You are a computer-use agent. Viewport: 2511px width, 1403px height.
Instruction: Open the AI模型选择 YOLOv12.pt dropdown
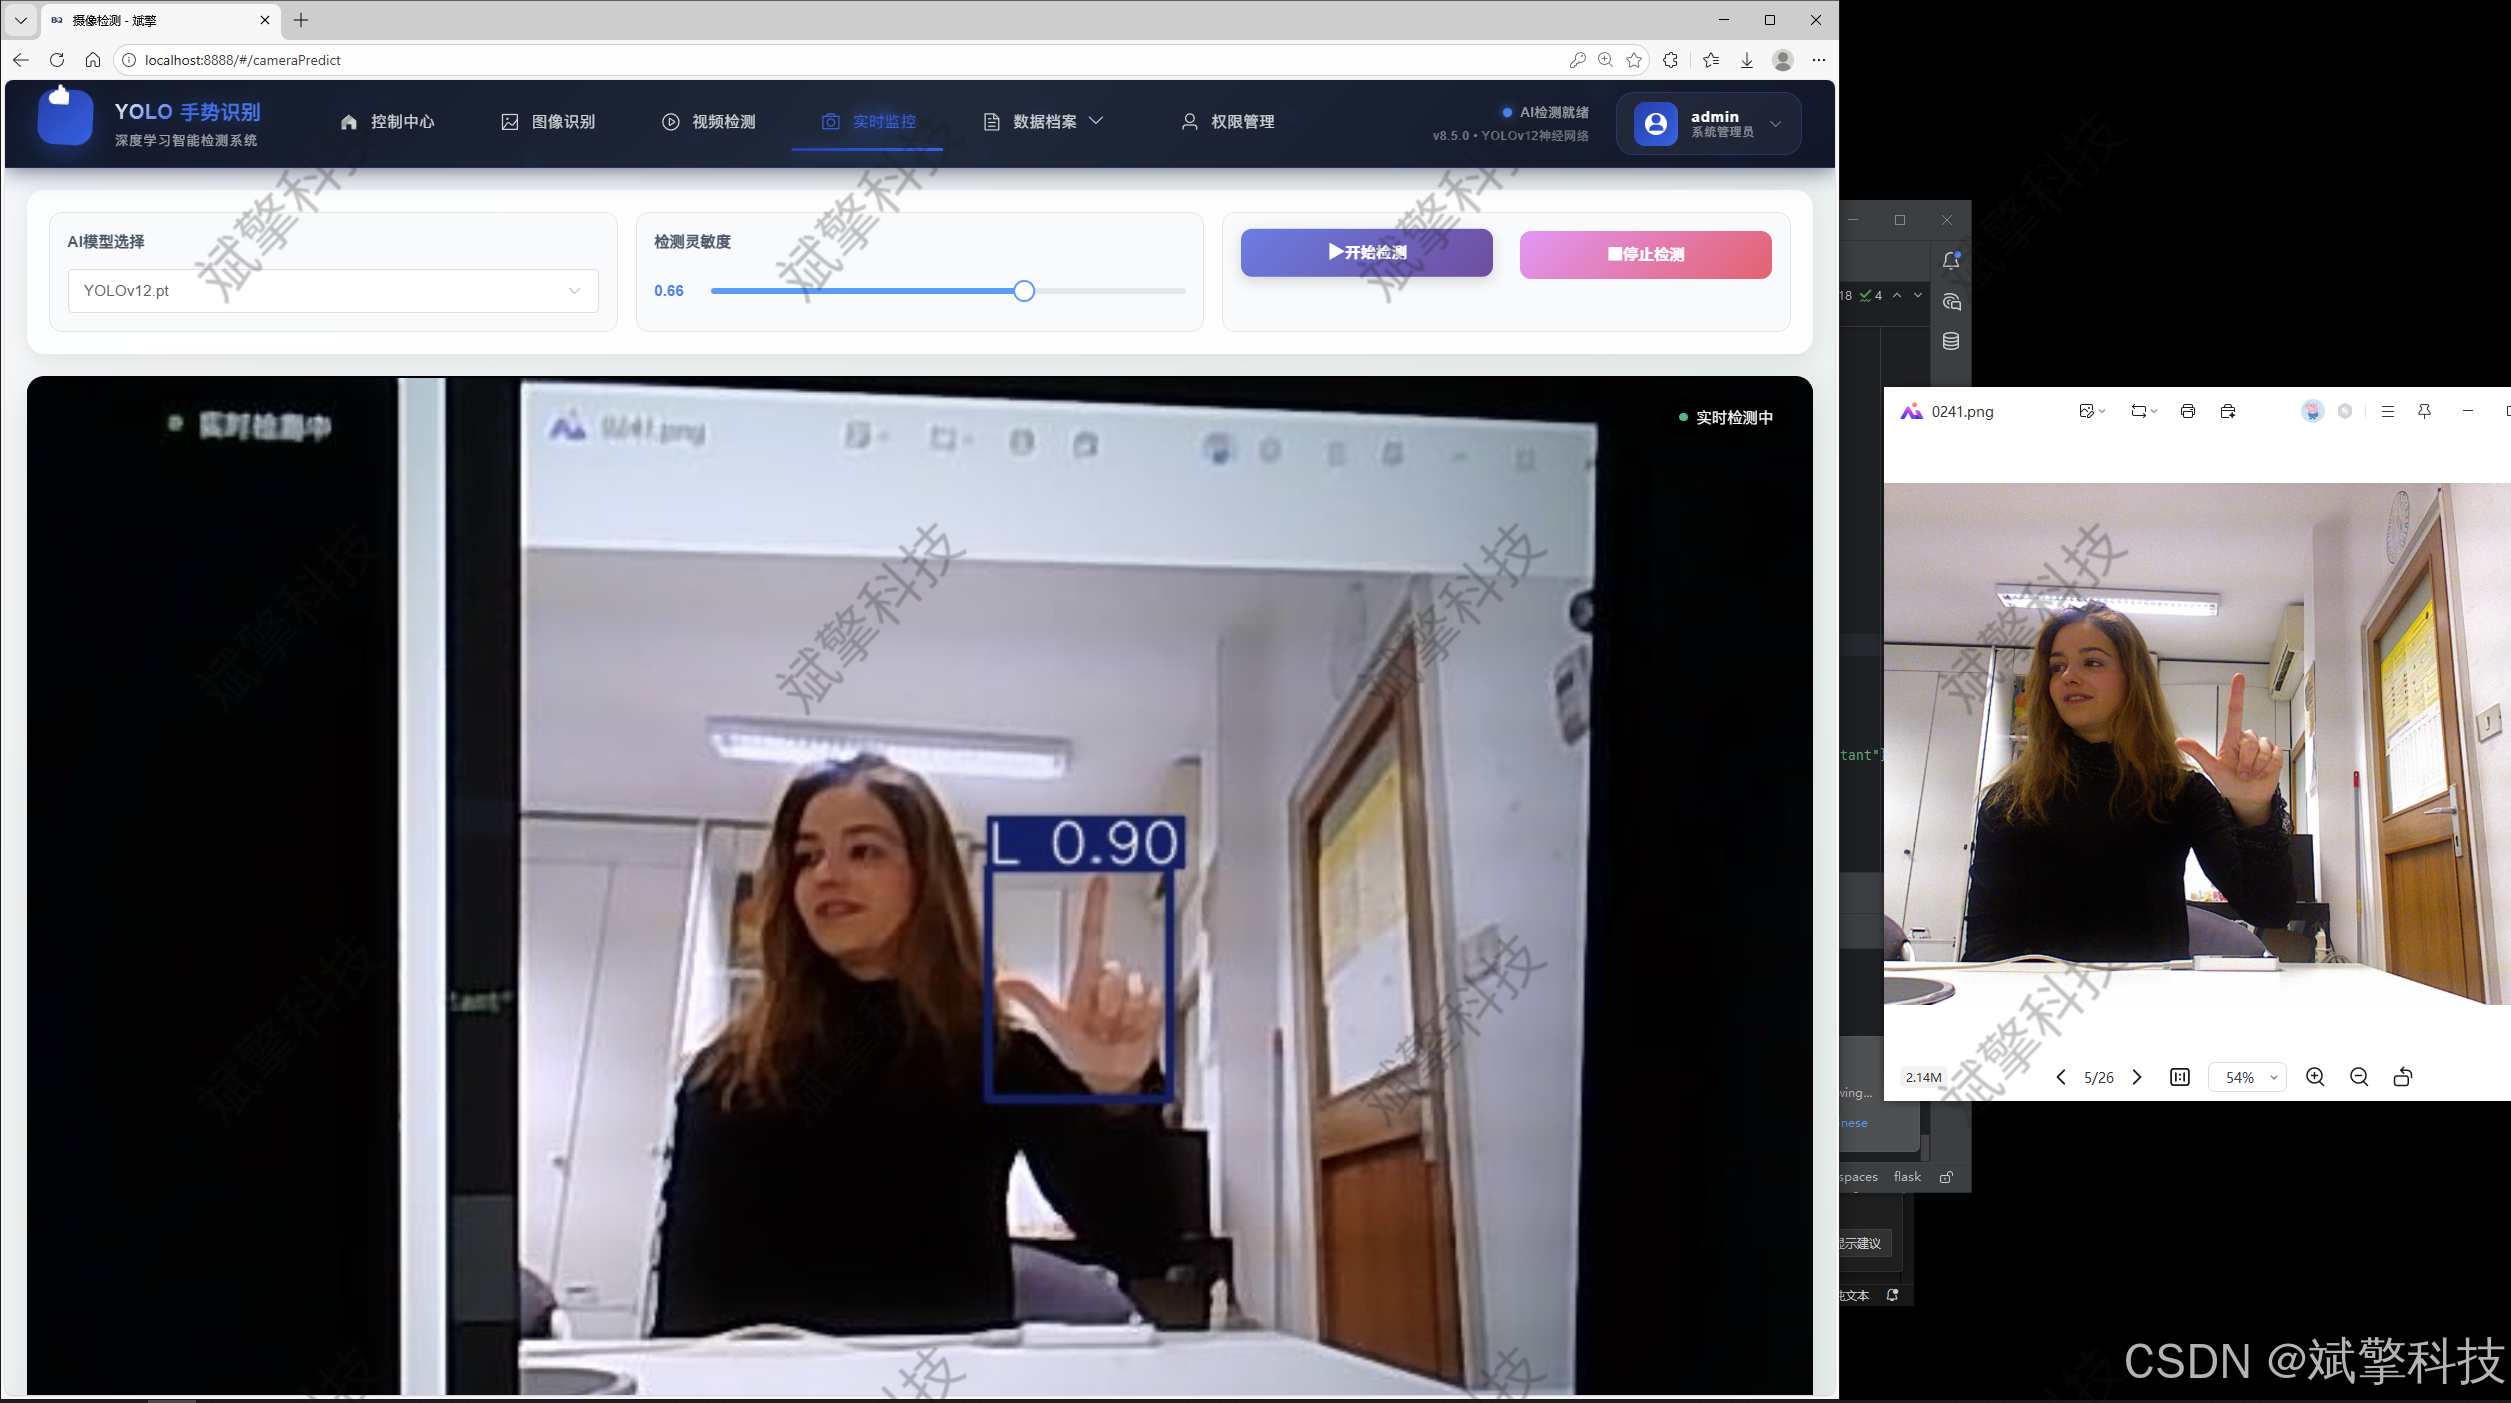333,291
